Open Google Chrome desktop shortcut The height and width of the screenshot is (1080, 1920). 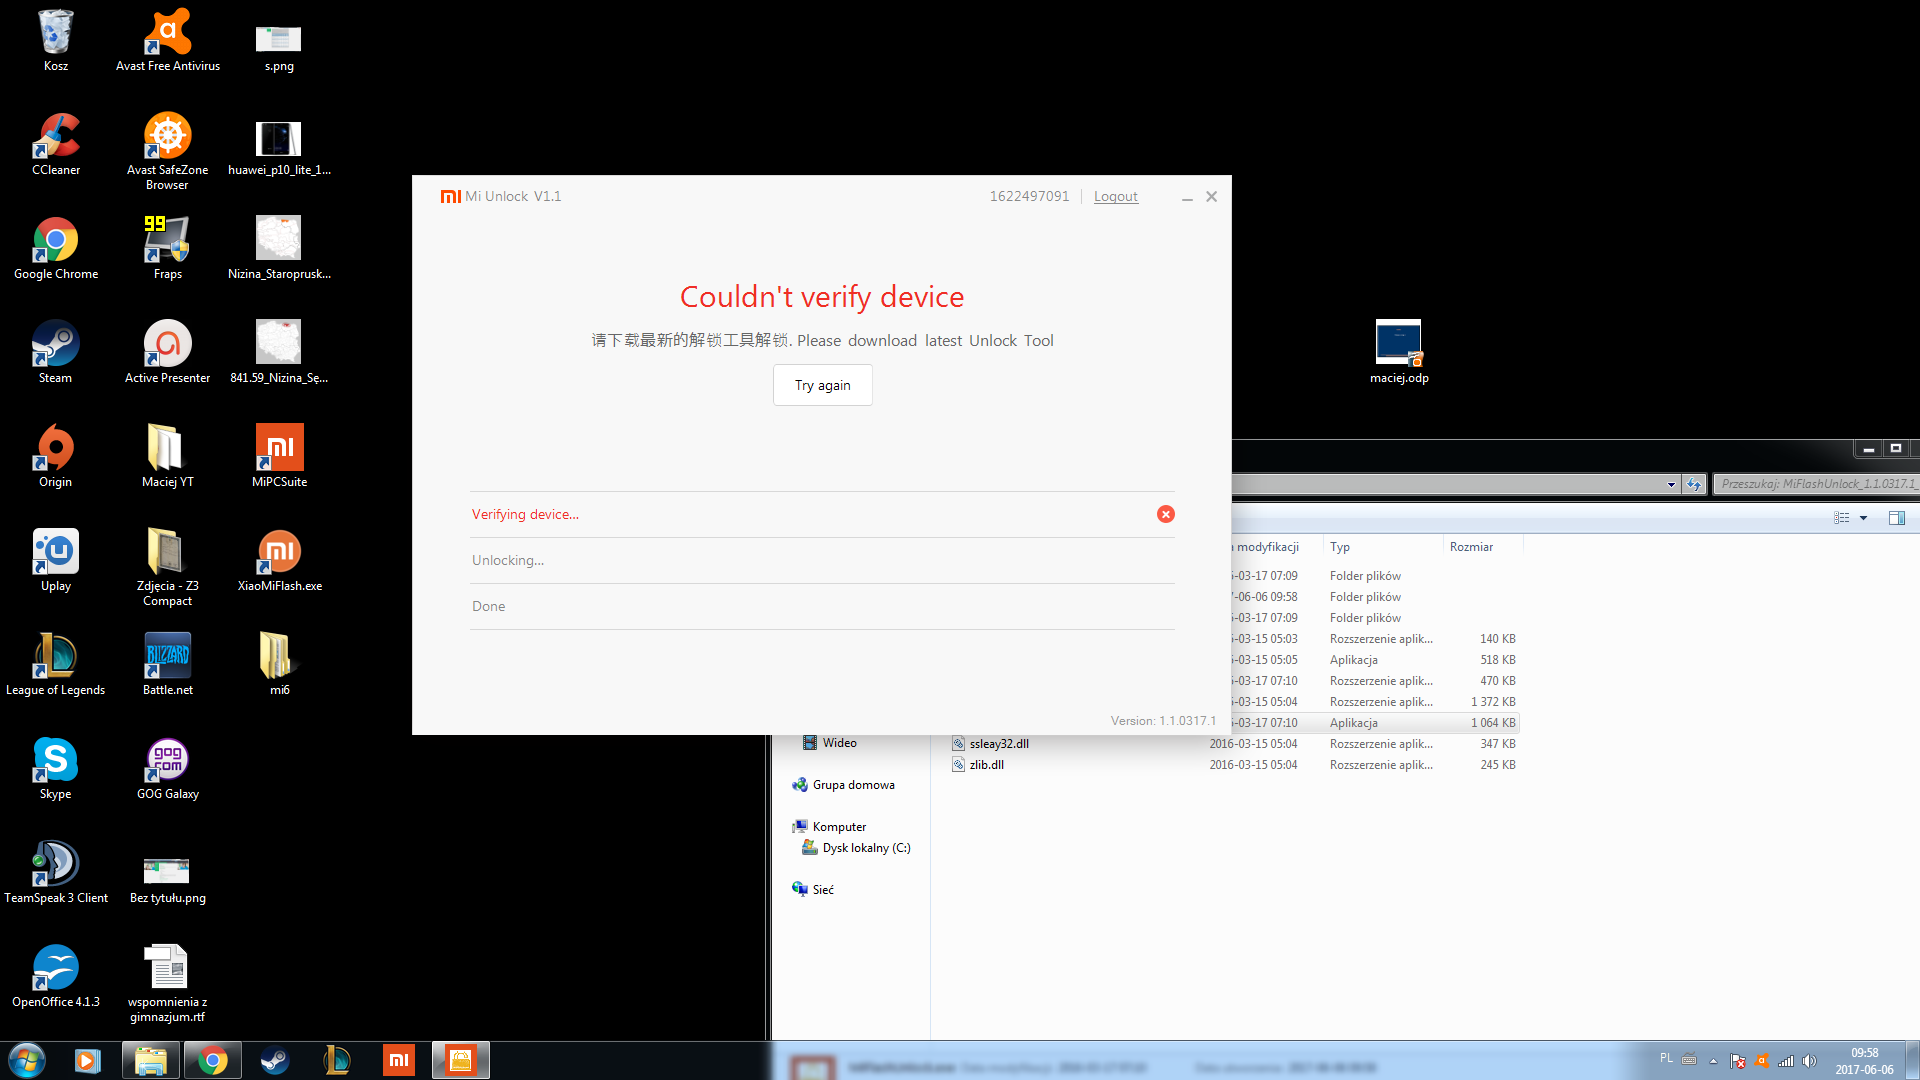point(56,248)
